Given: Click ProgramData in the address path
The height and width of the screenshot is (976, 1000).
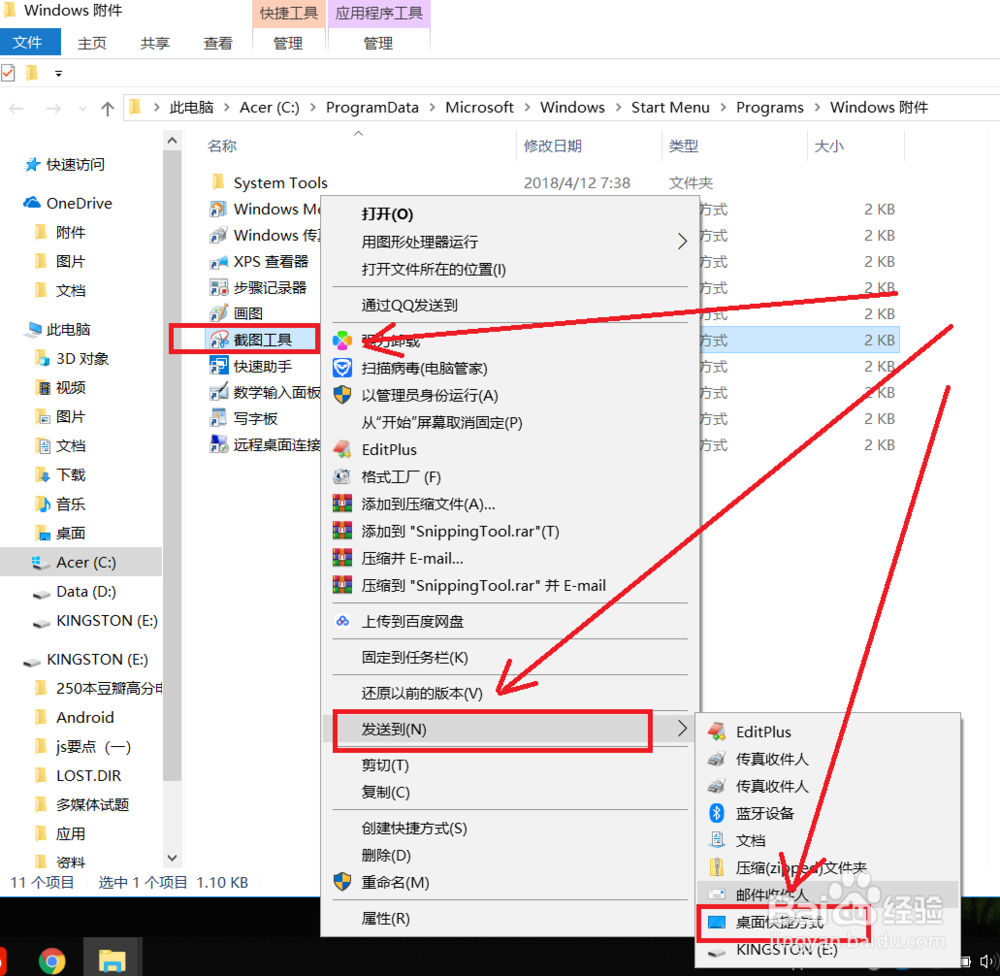Looking at the screenshot, I should 372,107.
